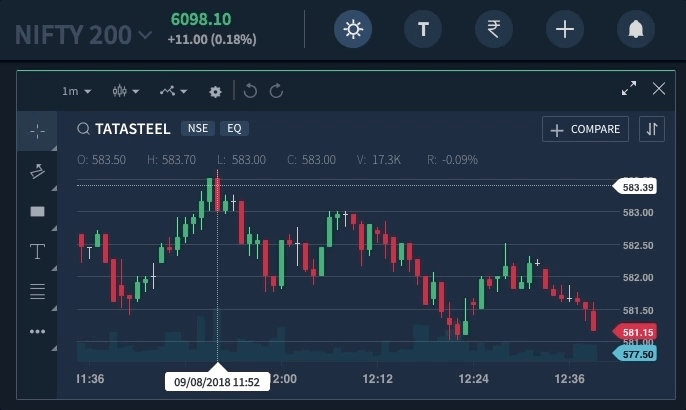Toggle the up/down arrows sort button
The width and height of the screenshot is (686, 410).
(651, 129)
